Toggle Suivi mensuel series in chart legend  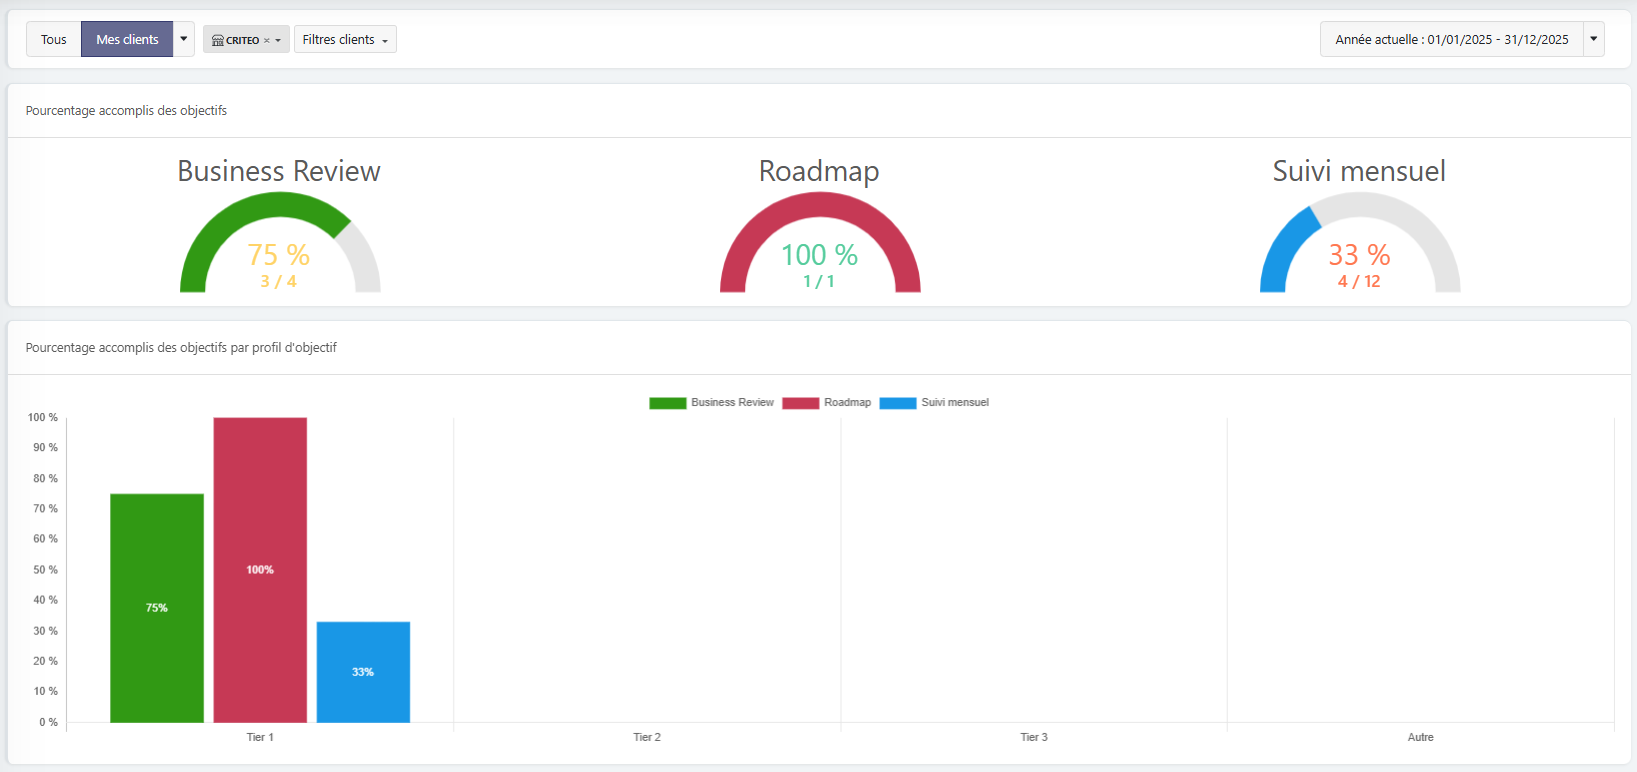click(934, 403)
